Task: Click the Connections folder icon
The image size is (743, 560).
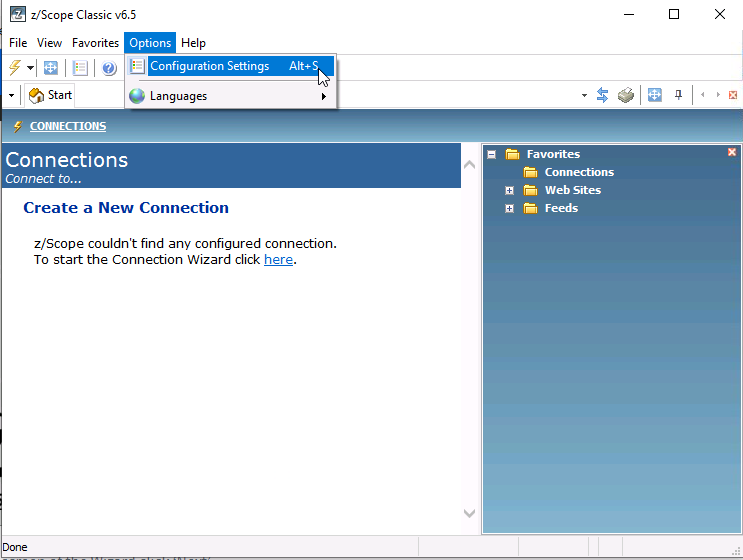Action: (x=530, y=172)
